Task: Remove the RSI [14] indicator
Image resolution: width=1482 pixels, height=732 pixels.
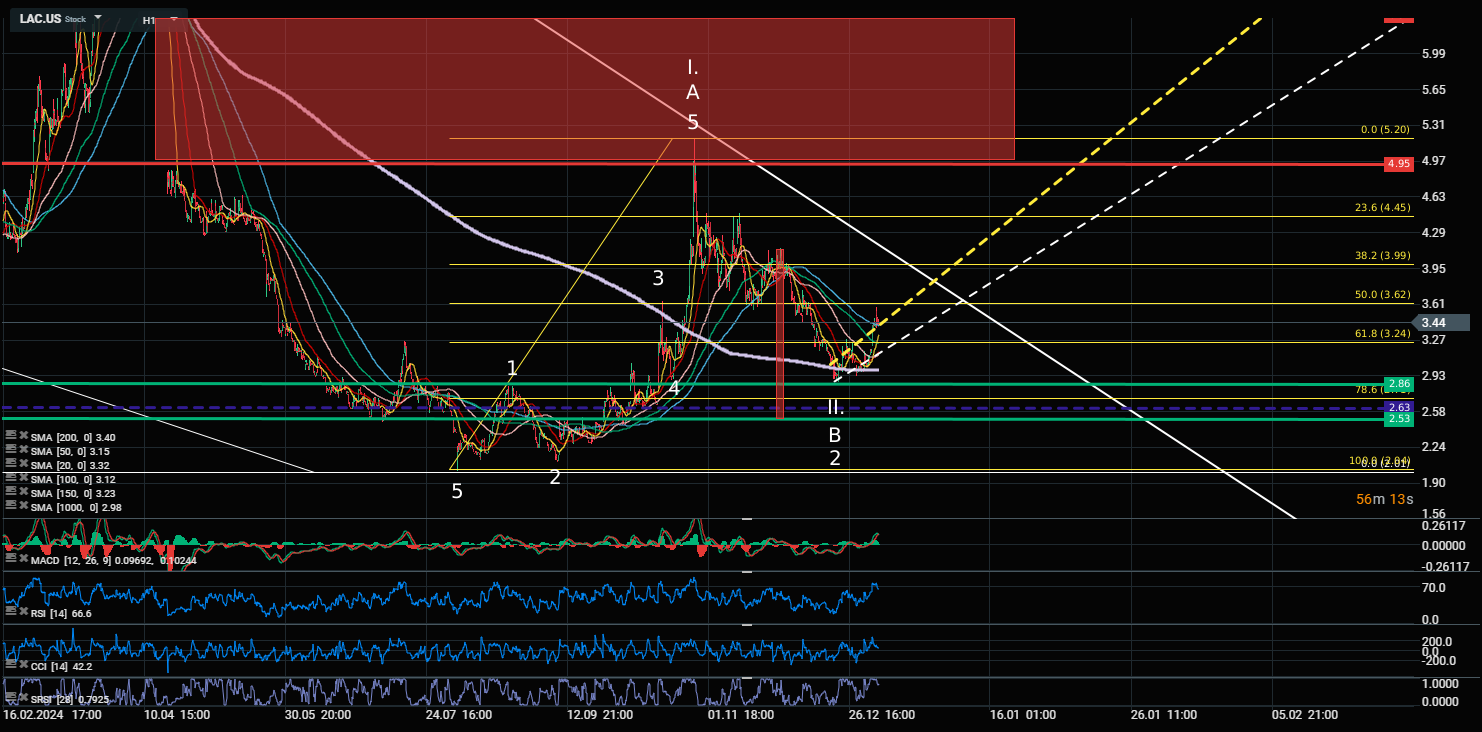Action: click(x=24, y=612)
